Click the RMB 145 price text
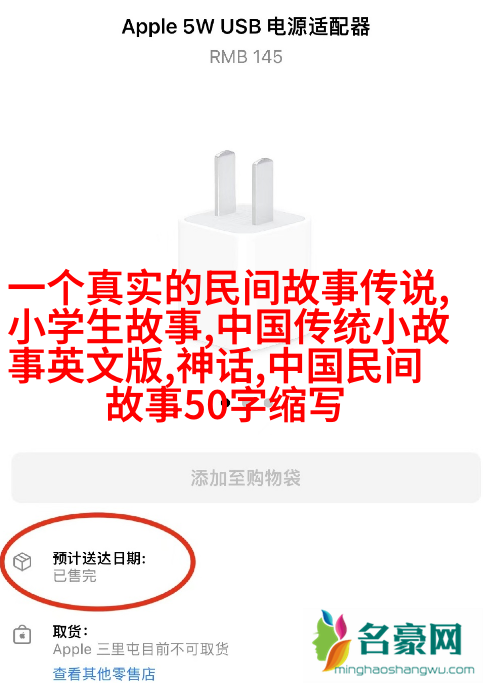This screenshot has height=683, width=483. click(246, 57)
